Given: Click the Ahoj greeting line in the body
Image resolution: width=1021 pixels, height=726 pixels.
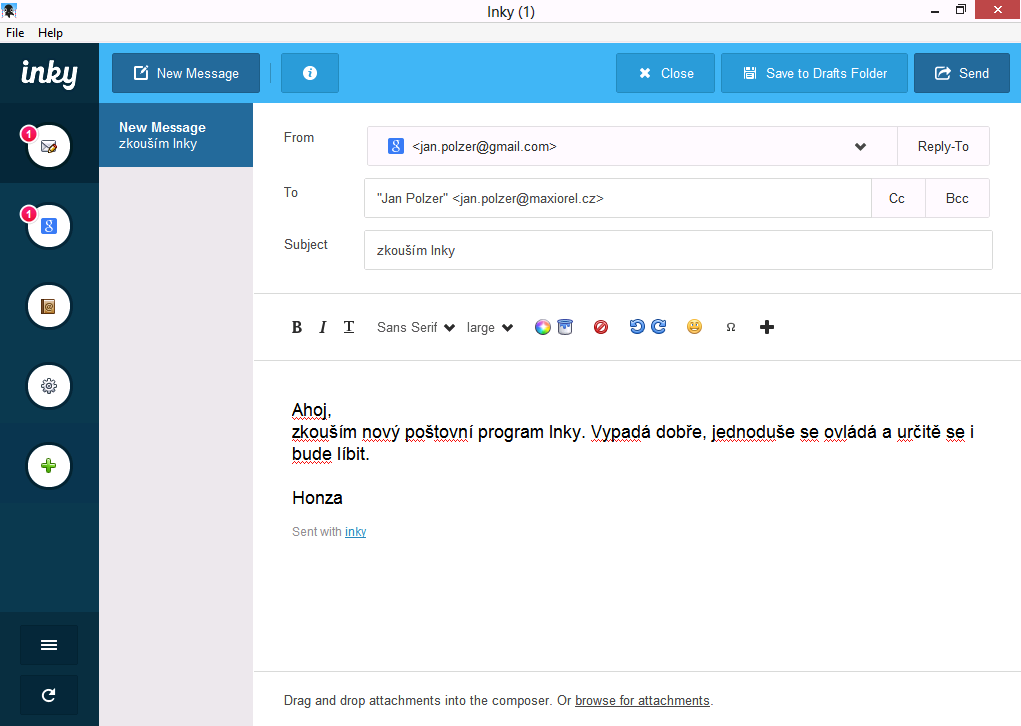Looking at the screenshot, I should pos(312,410).
